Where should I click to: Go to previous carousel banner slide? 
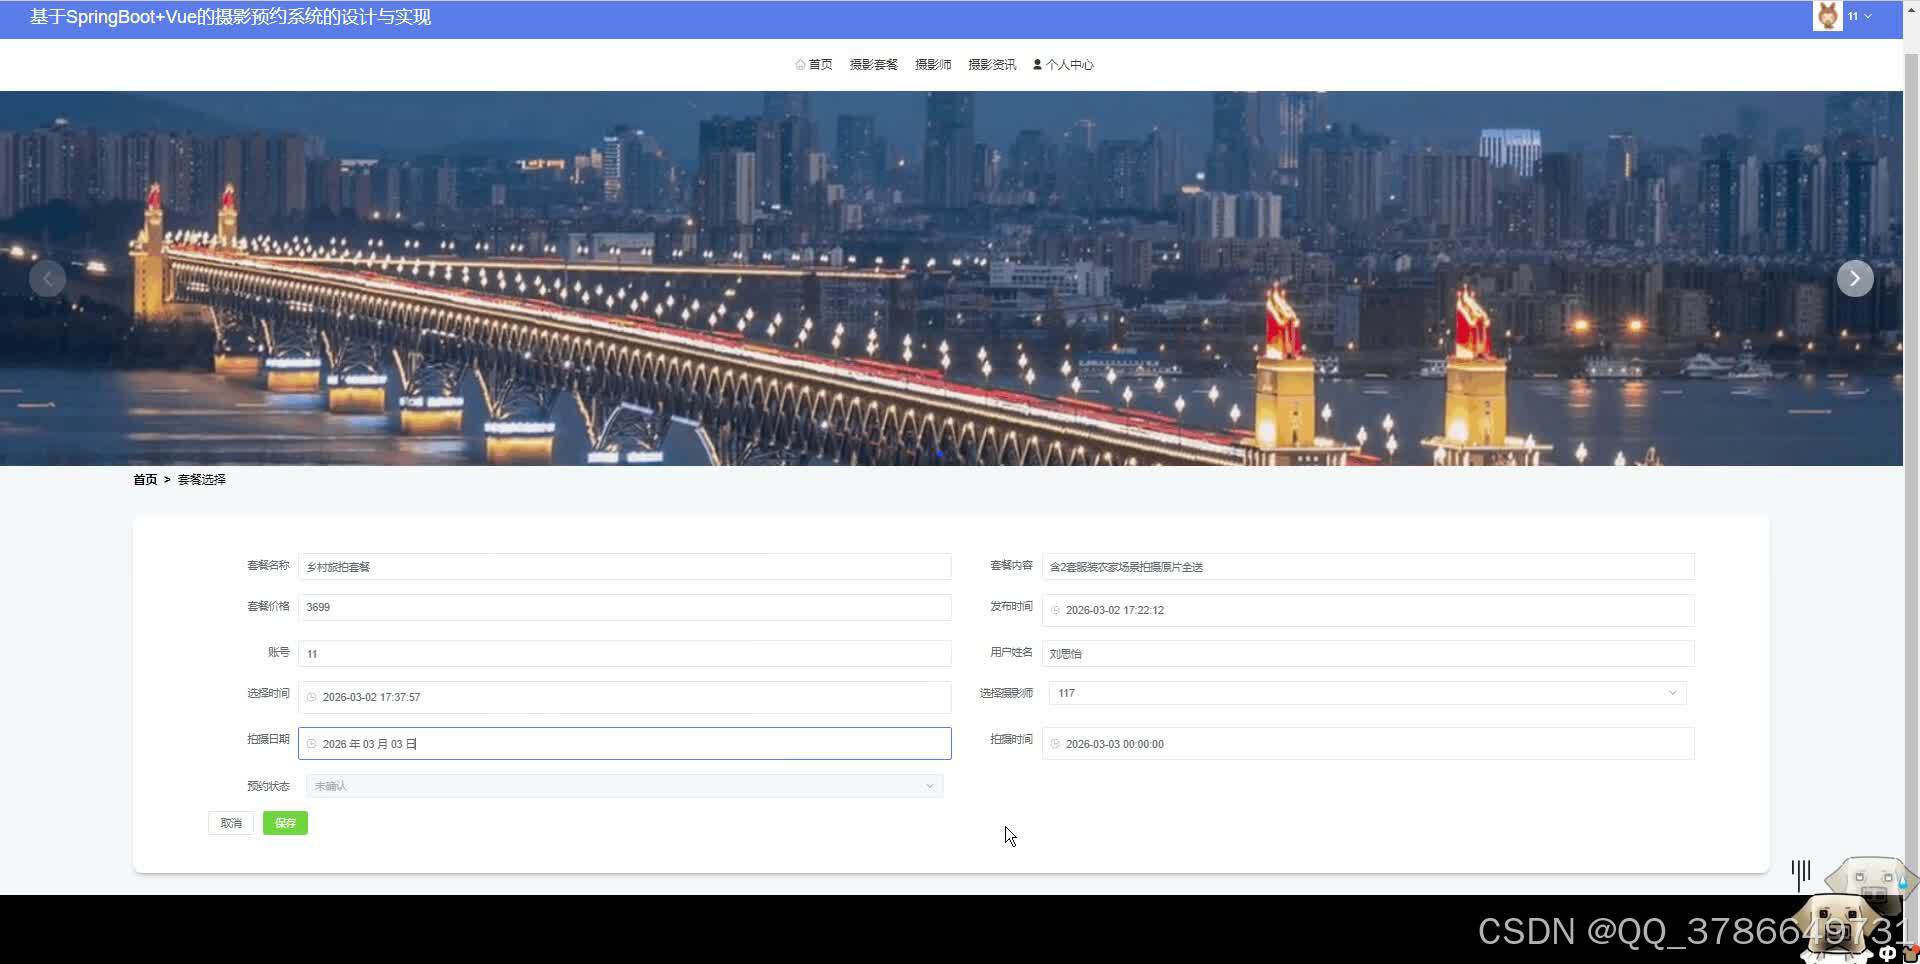coord(47,278)
